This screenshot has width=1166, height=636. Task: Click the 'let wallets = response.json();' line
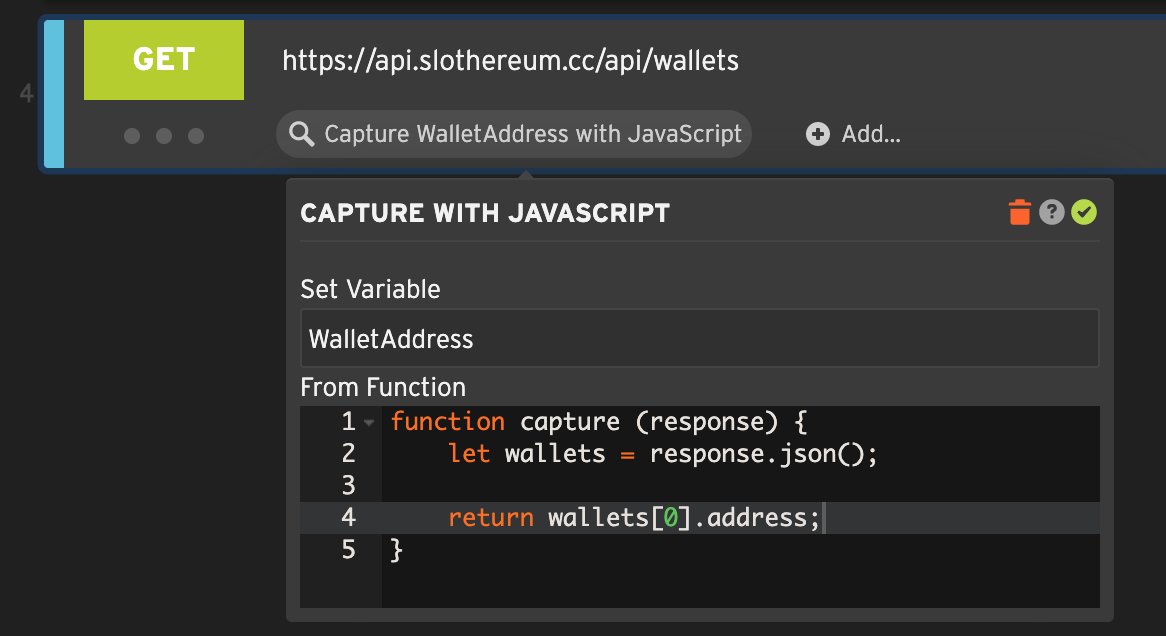[663, 454]
